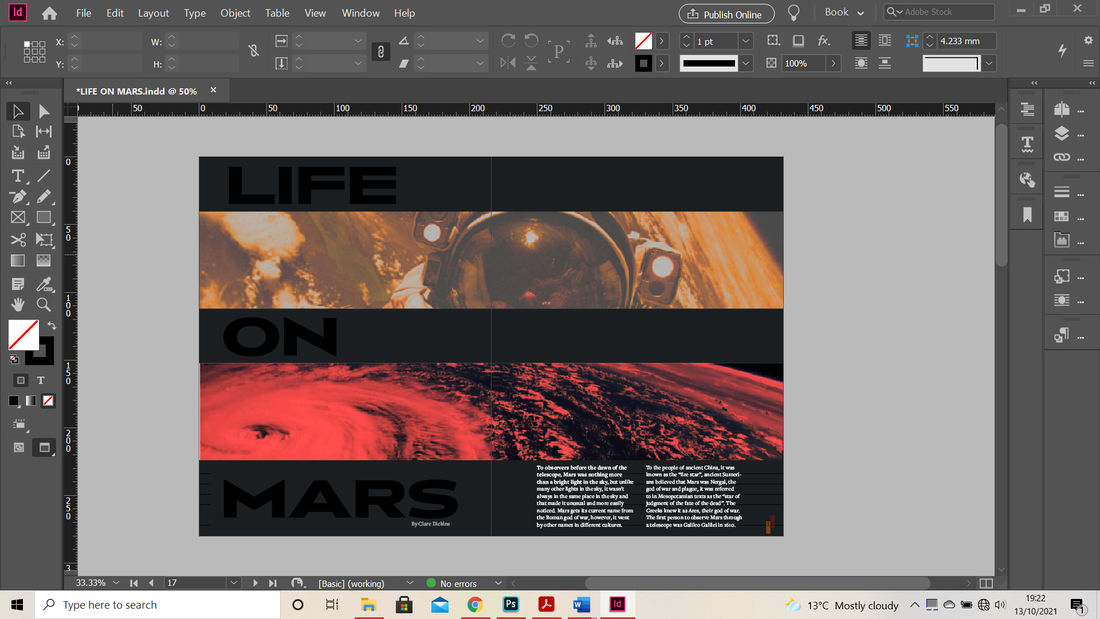This screenshot has height=619, width=1100.
Task: Jump to first page button
Action: click(x=133, y=583)
